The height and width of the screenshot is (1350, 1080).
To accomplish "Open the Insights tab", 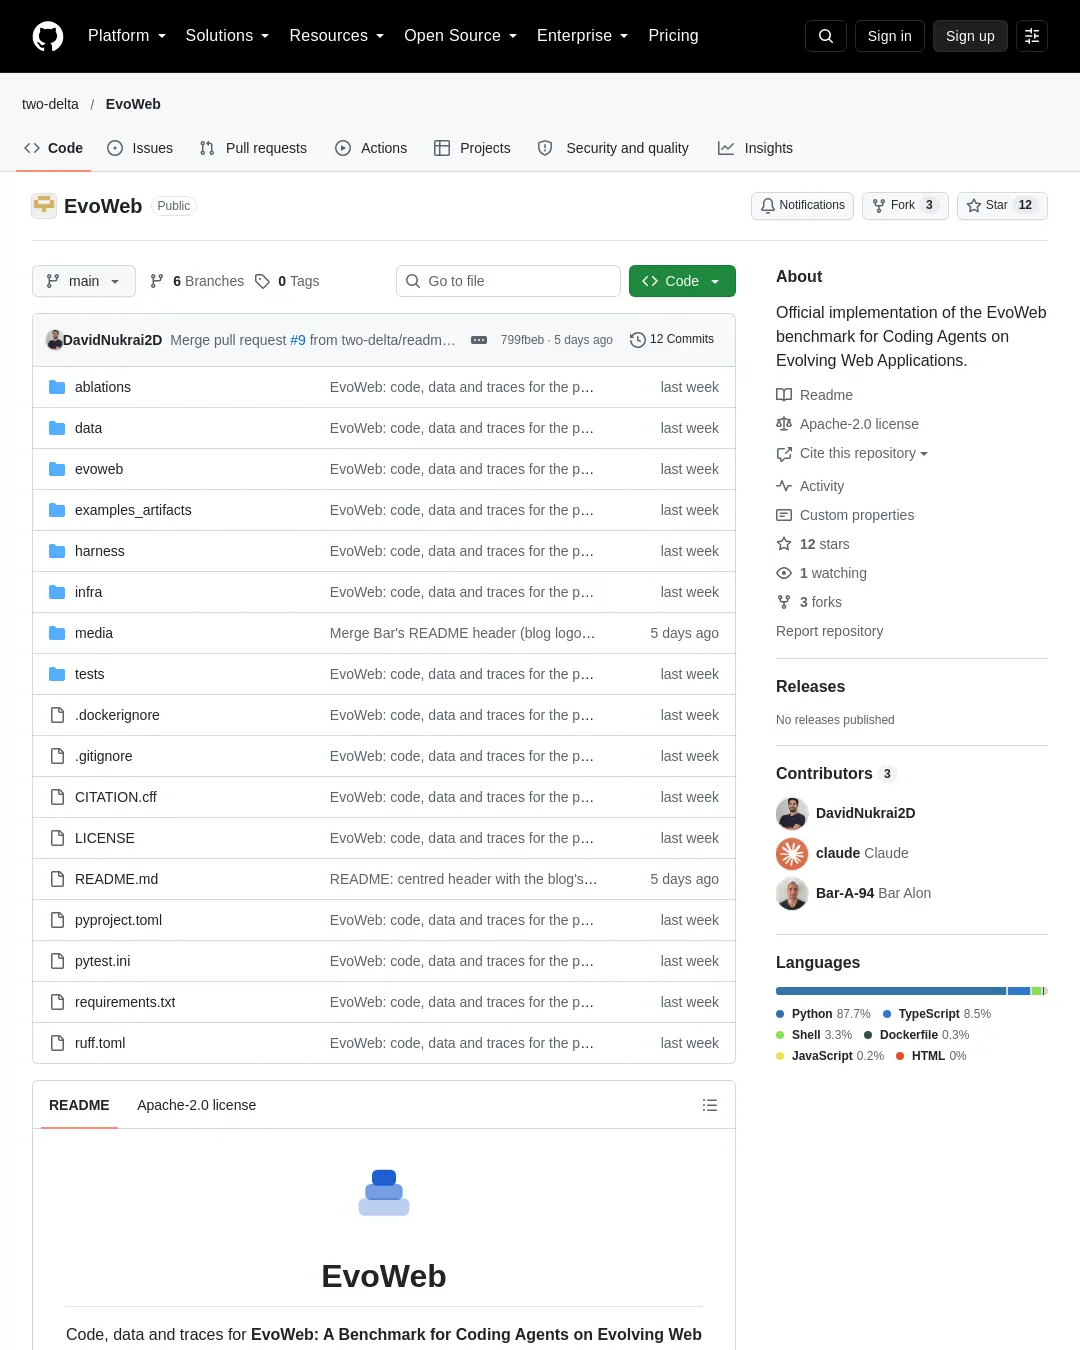I will pos(755,148).
